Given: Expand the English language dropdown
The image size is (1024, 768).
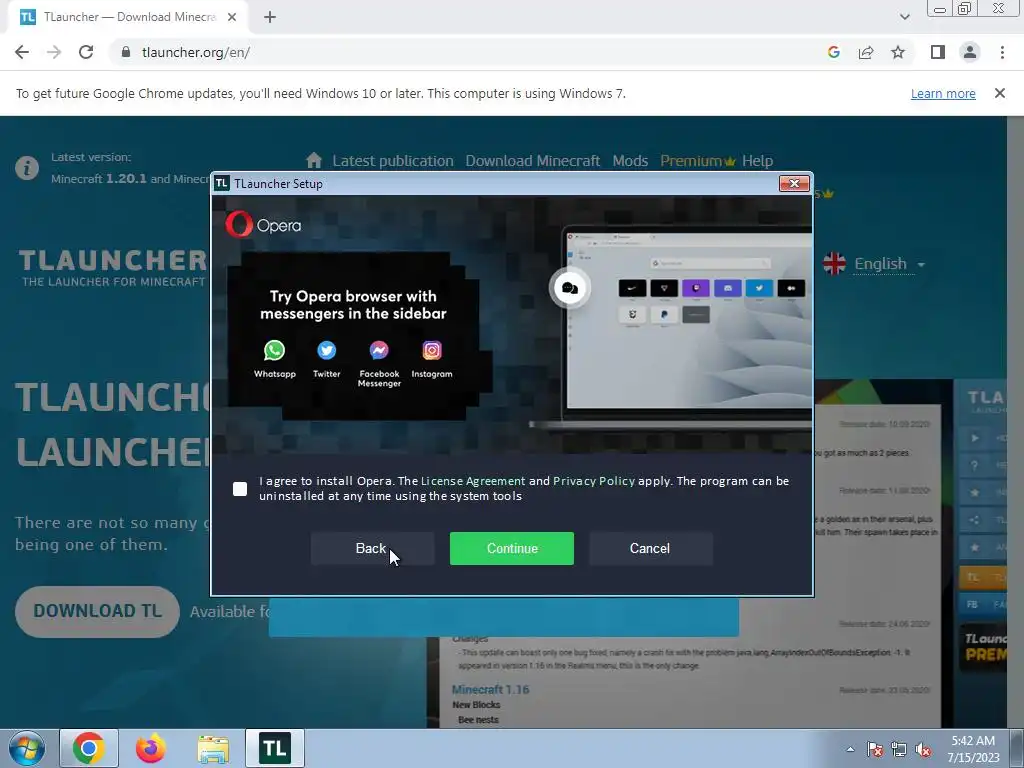Looking at the screenshot, I should (889, 264).
